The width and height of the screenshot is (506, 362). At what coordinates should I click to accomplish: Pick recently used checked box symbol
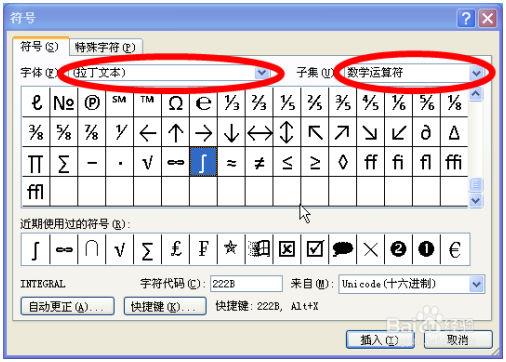[315, 249]
